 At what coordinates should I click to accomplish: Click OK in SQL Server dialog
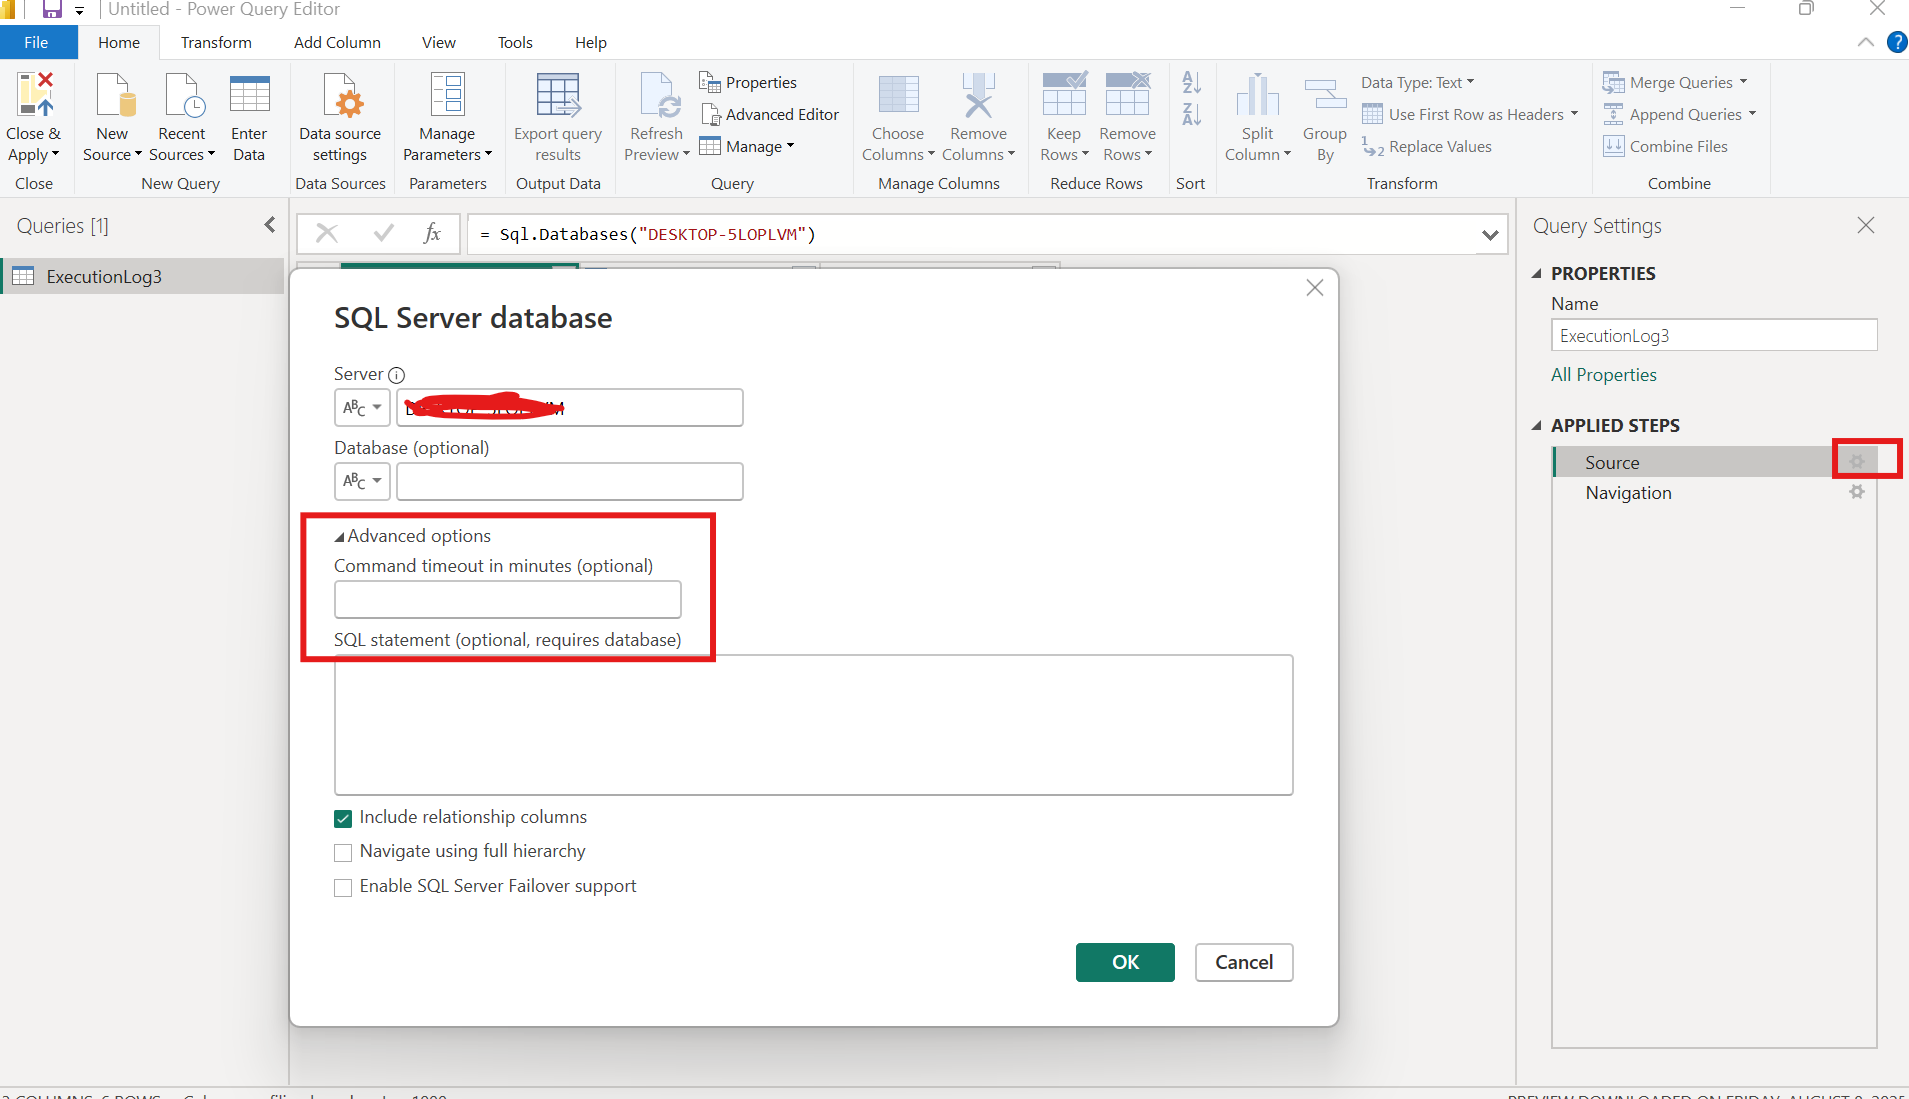click(1125, 962)
